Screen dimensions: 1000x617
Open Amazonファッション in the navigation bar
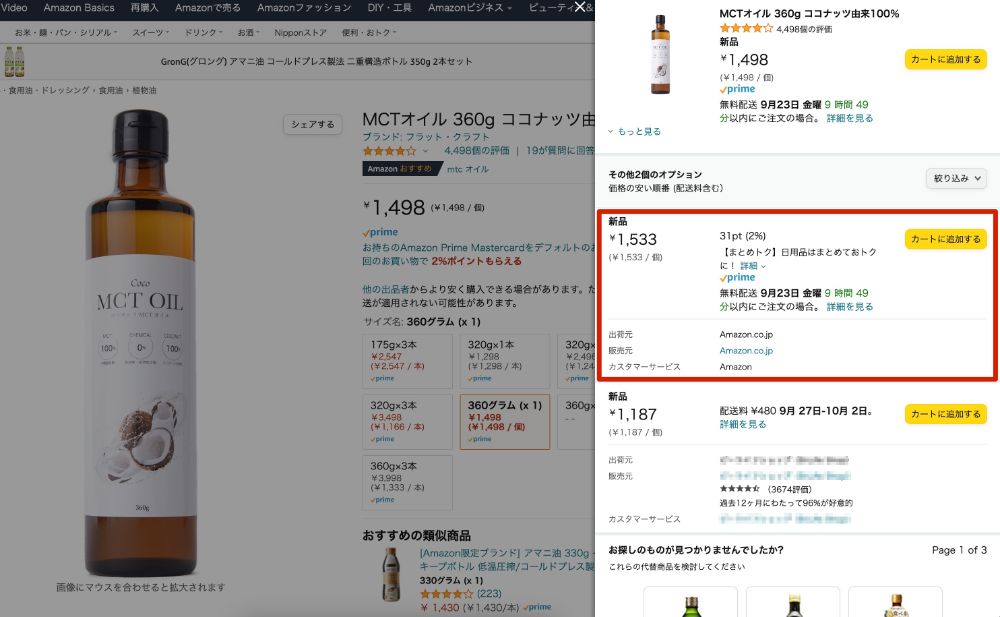tap(304, 8)
